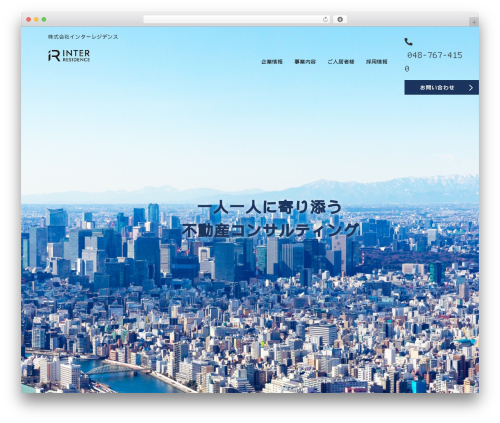The image size is (500, 423).
Task: Click the phone handset icon
Action: tap(408, 42)
